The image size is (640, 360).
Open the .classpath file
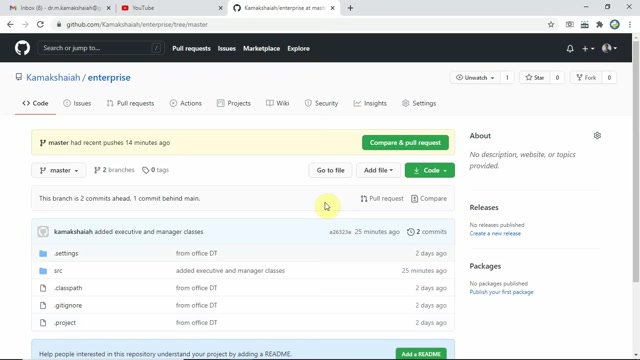(68, 288)
